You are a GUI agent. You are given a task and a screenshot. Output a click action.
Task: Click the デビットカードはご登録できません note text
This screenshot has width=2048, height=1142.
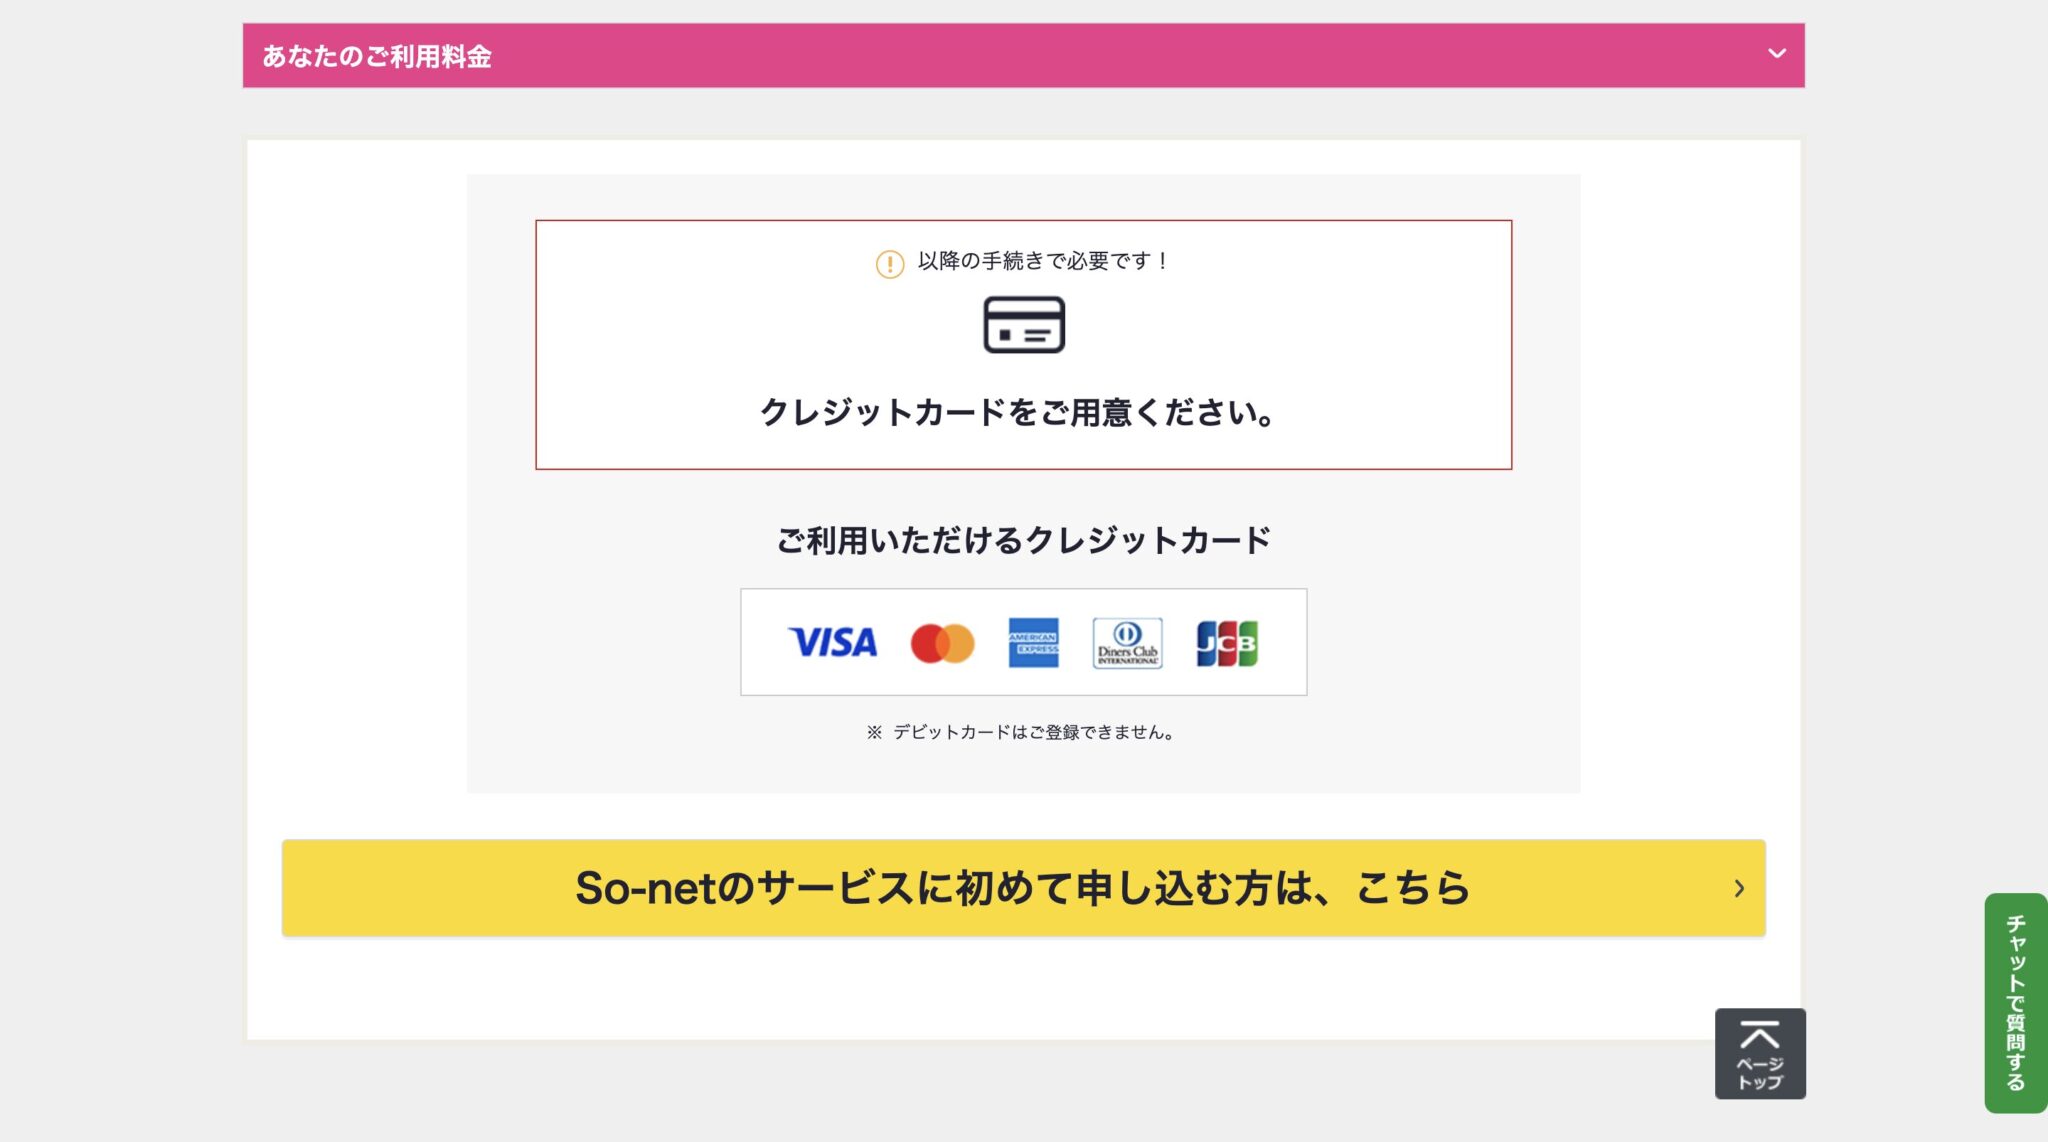point(1022,731)
